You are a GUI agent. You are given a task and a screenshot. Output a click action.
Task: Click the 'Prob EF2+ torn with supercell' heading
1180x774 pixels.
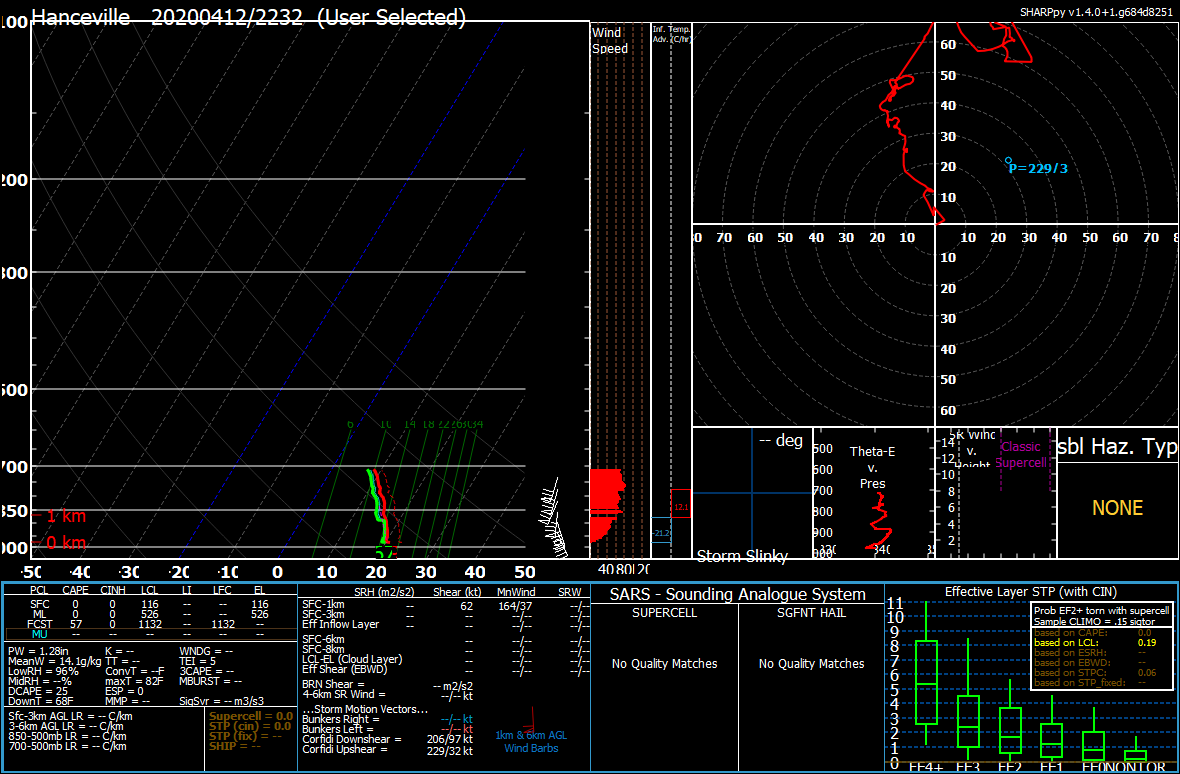pyautogui.click(x=1102, y=612)
